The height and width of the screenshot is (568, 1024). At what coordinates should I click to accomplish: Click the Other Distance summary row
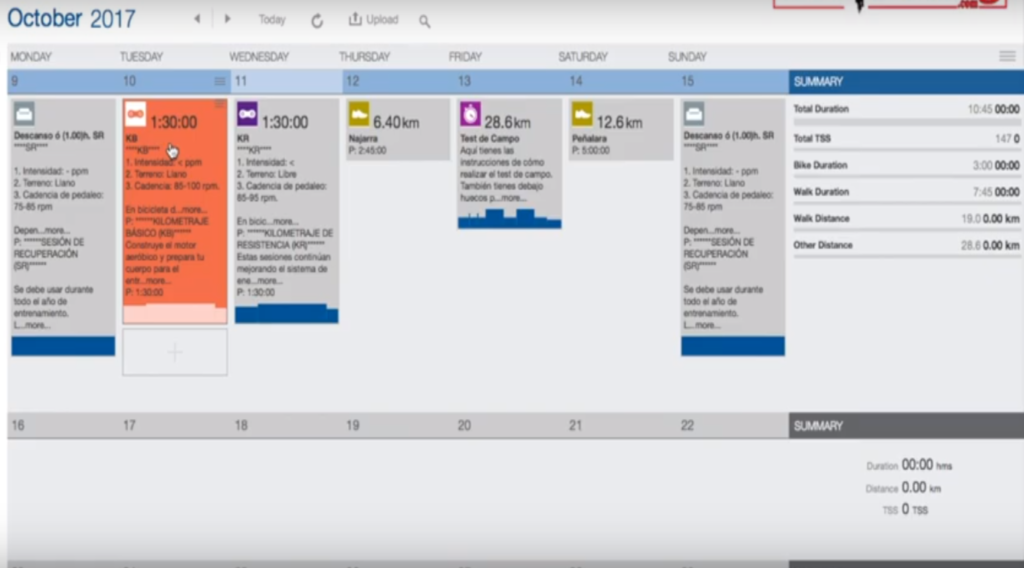(906, 245)
